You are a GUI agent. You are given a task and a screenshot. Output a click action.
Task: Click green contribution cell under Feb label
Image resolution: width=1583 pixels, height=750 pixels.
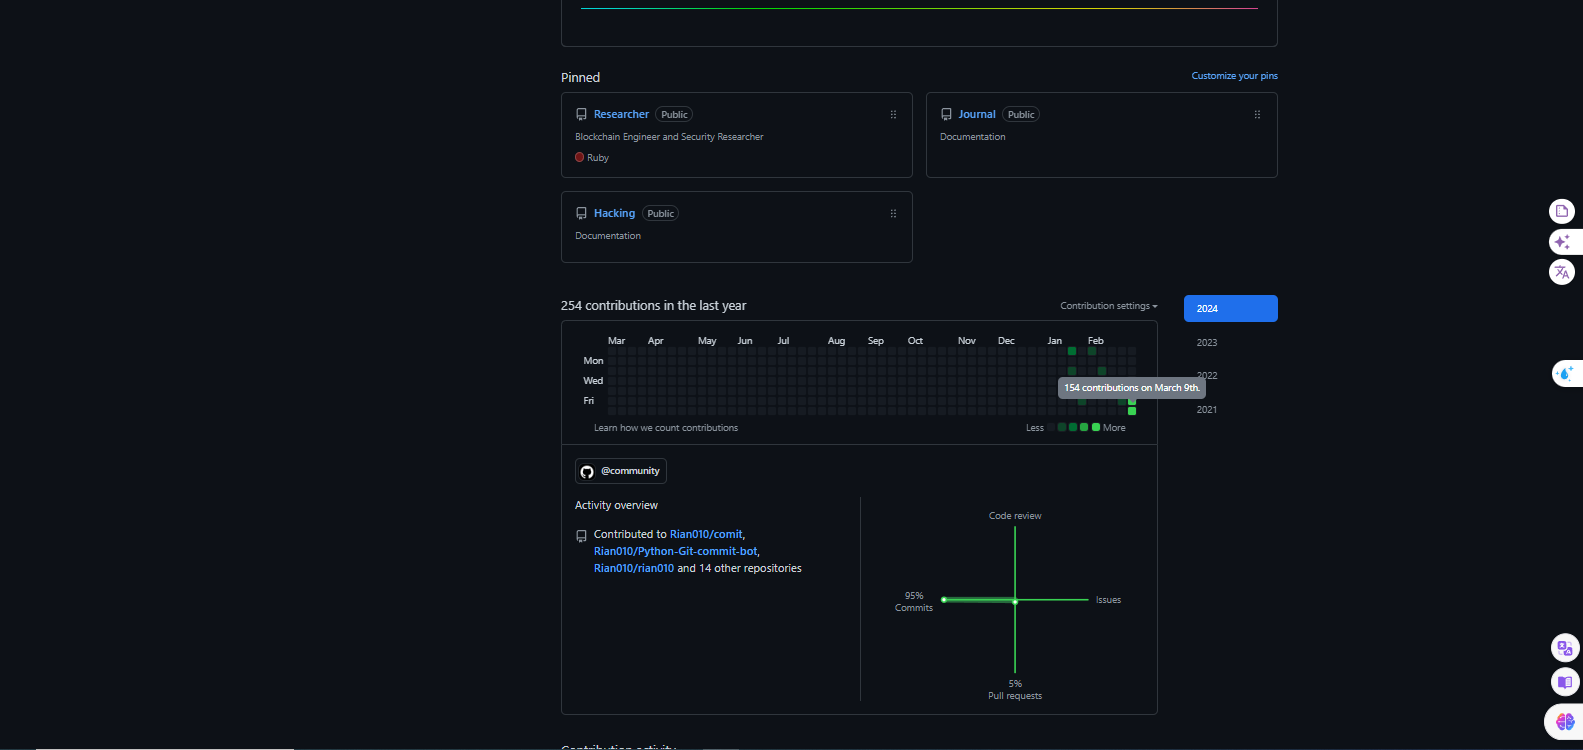click(x=1092, y=351)
